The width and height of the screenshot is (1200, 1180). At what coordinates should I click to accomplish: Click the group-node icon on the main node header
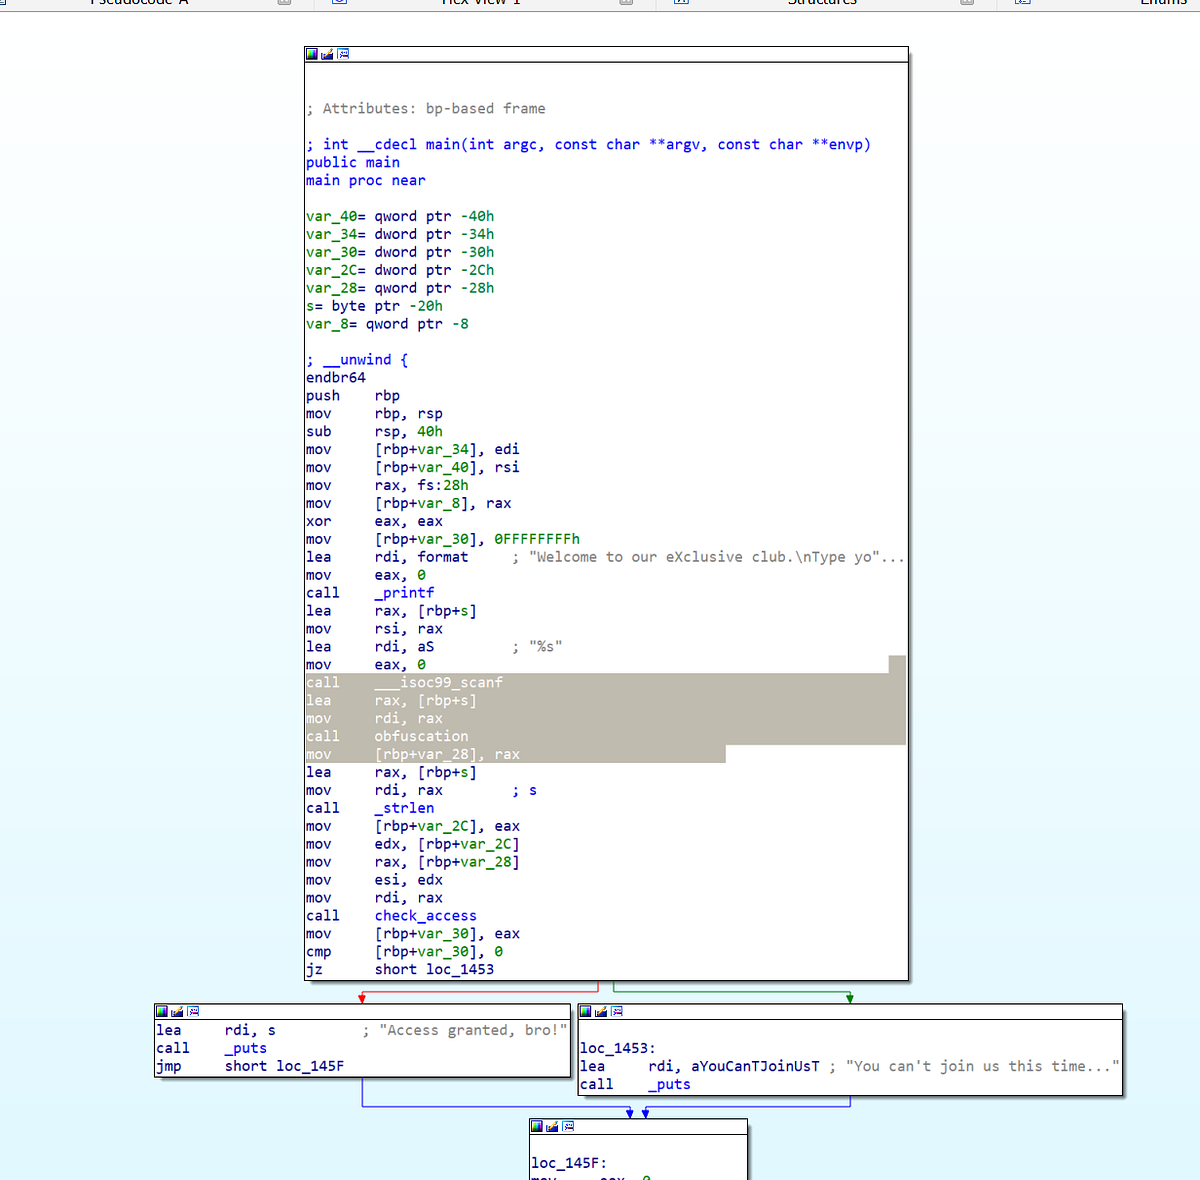[343, 53]
